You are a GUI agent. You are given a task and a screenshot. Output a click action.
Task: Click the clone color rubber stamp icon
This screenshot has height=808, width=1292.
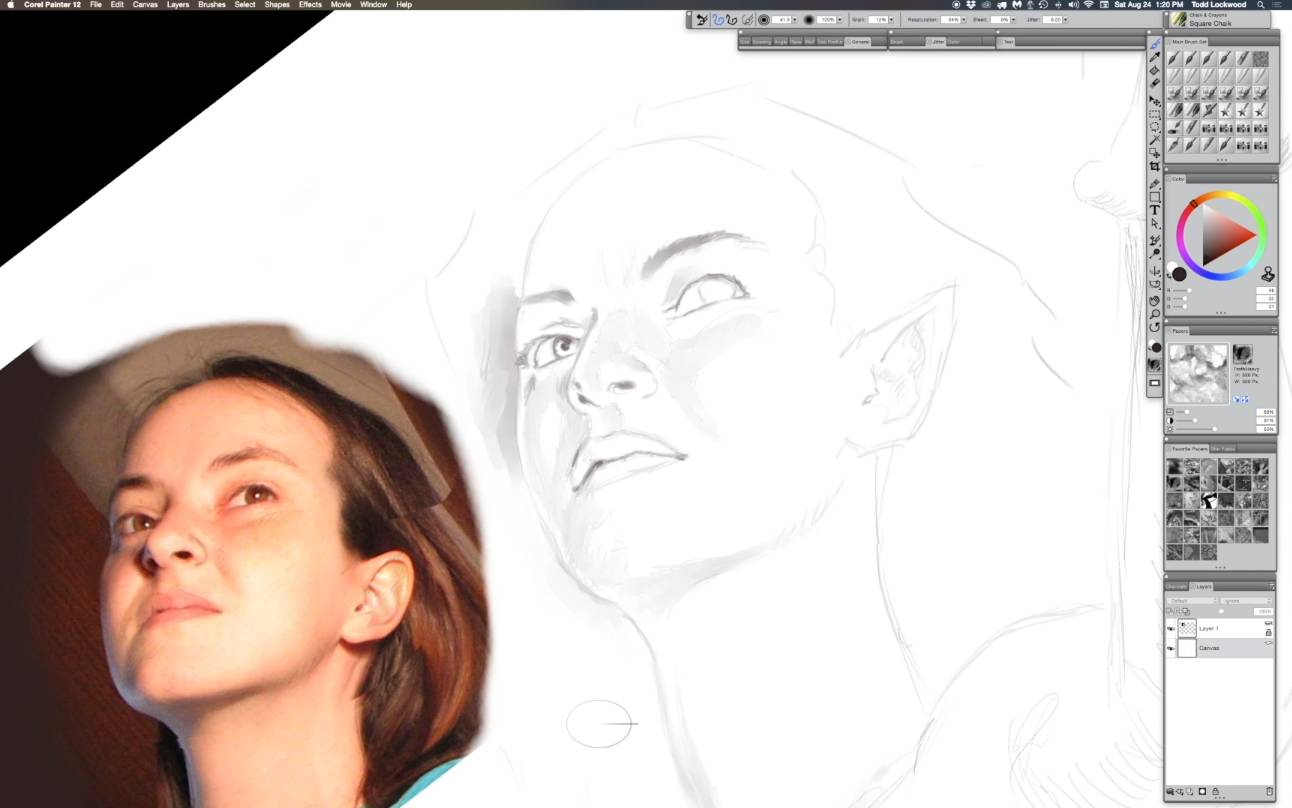coord(1268,274)
